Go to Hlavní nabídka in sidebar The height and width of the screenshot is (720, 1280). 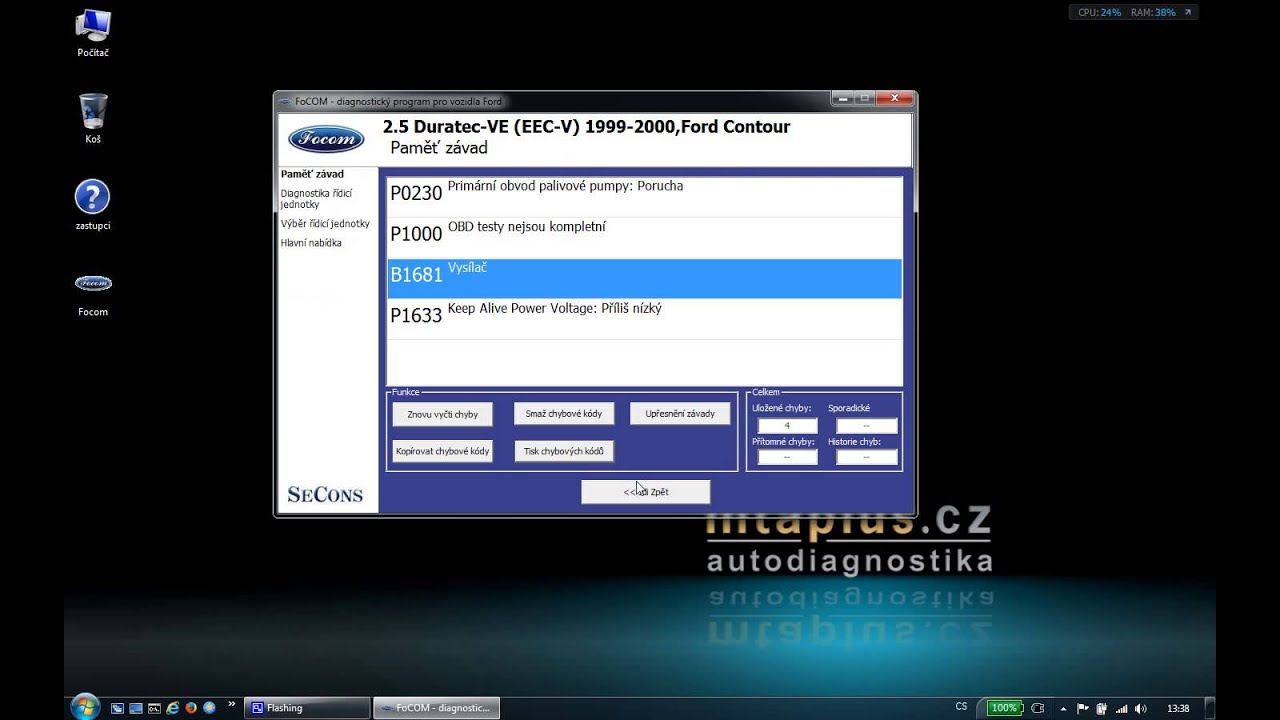[x=311, y=243]
